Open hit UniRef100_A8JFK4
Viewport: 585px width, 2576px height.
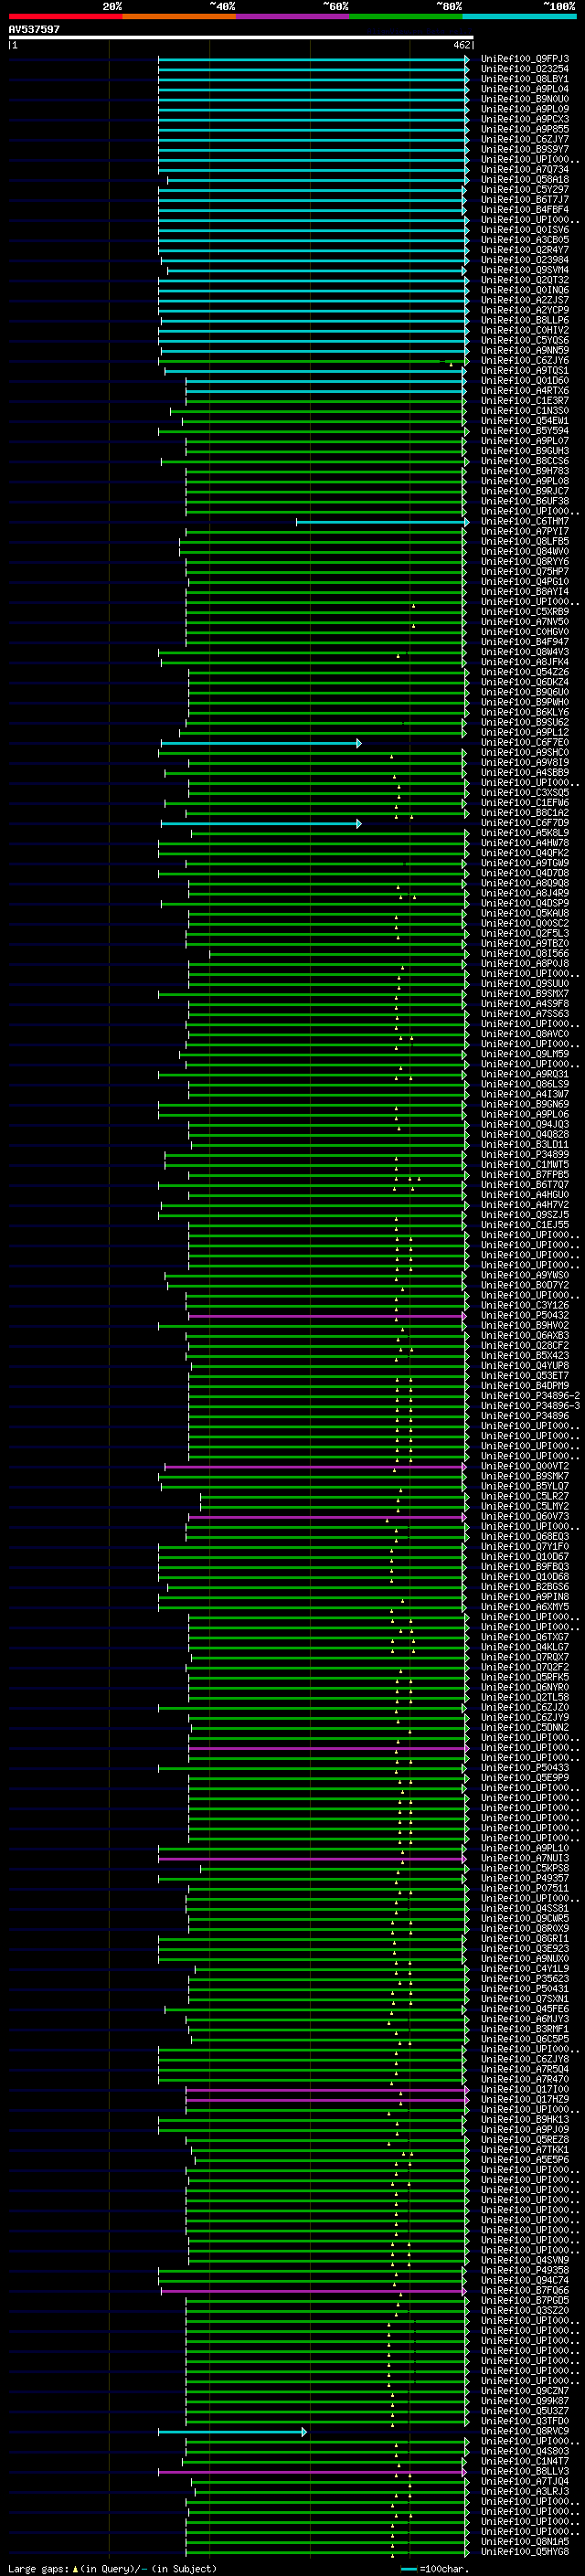click(524, 662)
